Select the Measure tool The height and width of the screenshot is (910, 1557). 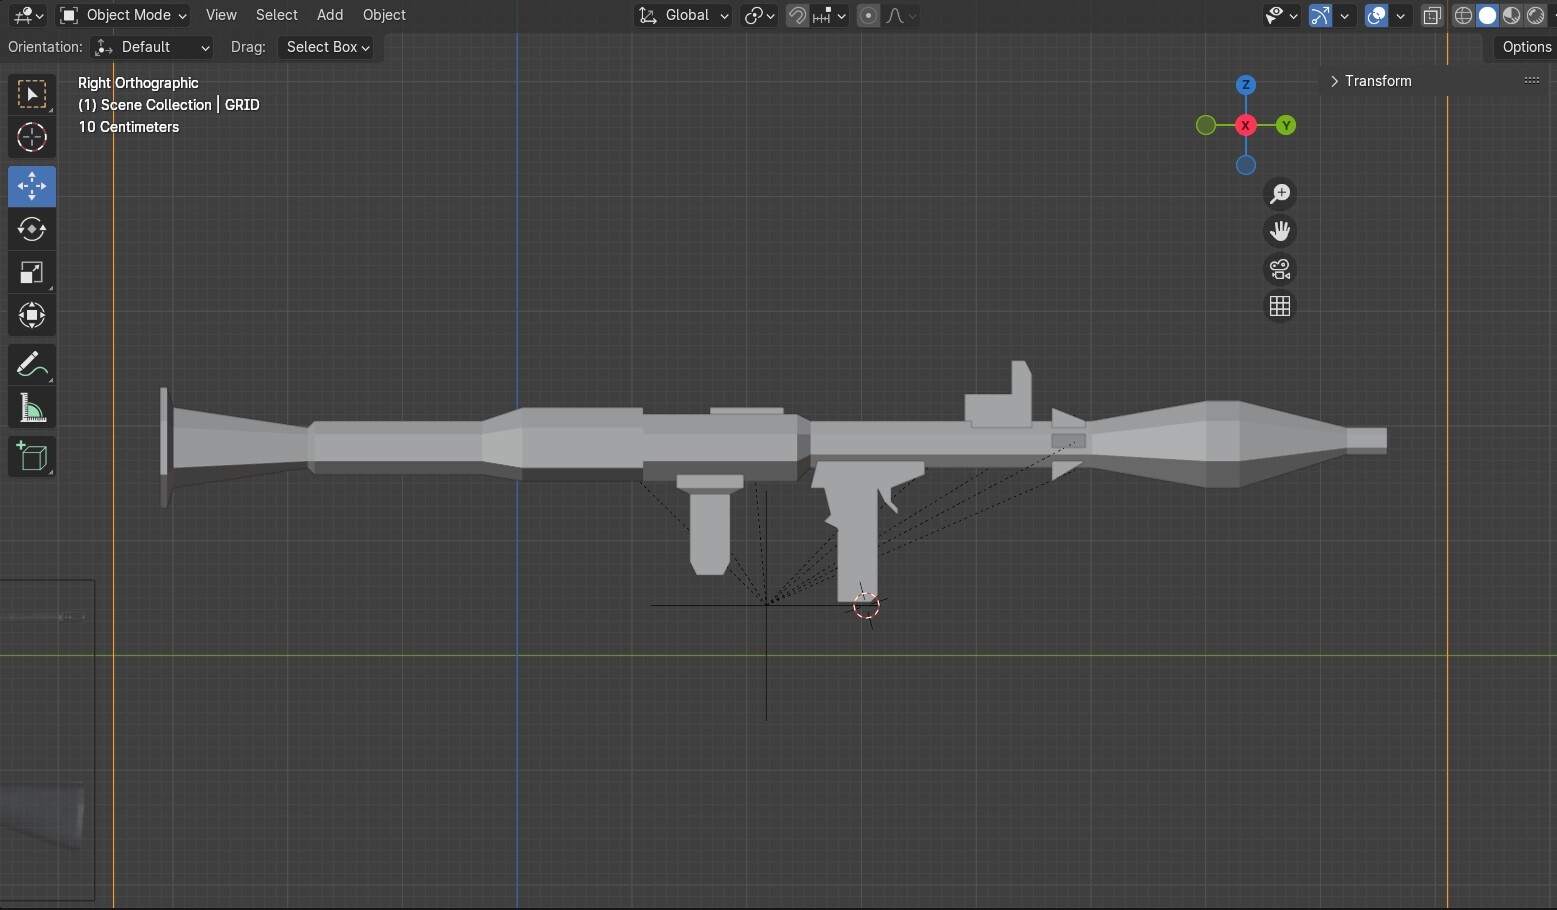click(31, 407)
